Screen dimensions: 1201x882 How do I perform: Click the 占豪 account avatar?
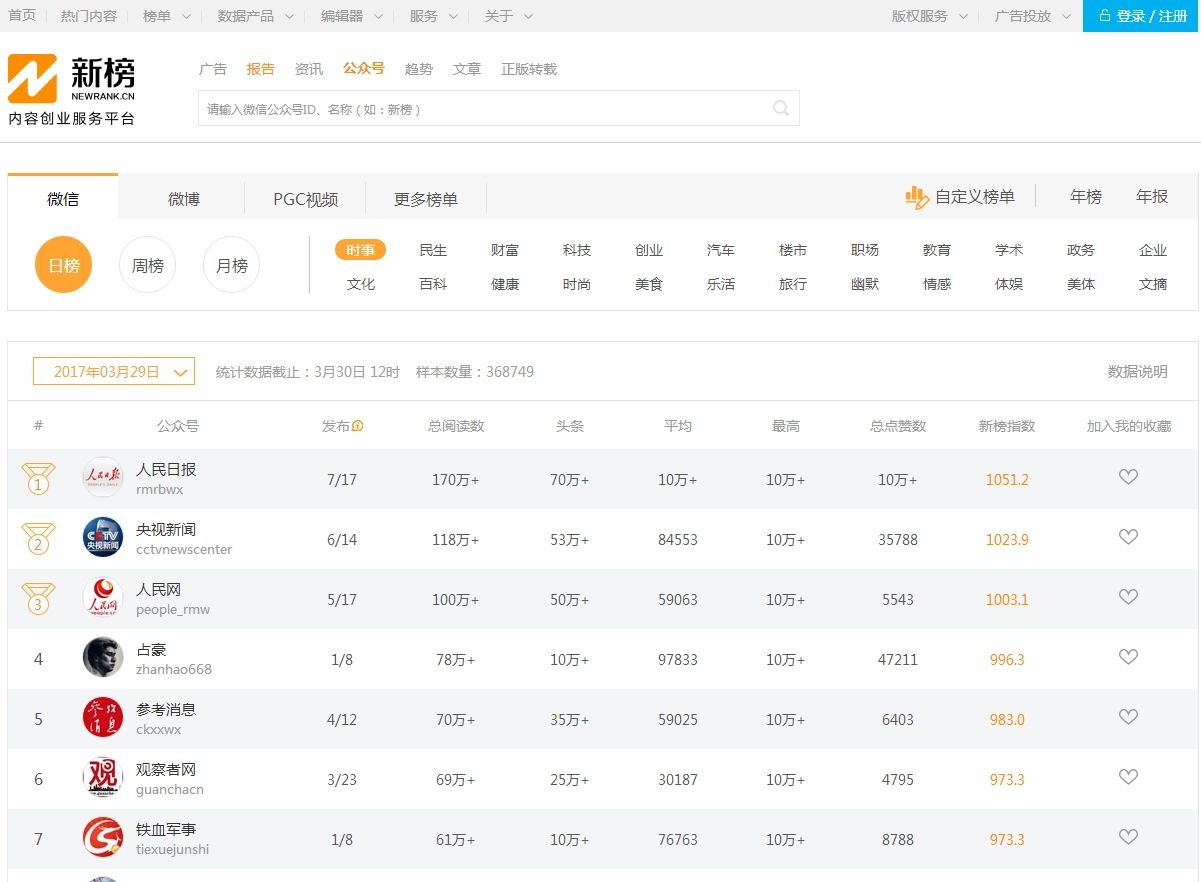click(x=103, y=658)
